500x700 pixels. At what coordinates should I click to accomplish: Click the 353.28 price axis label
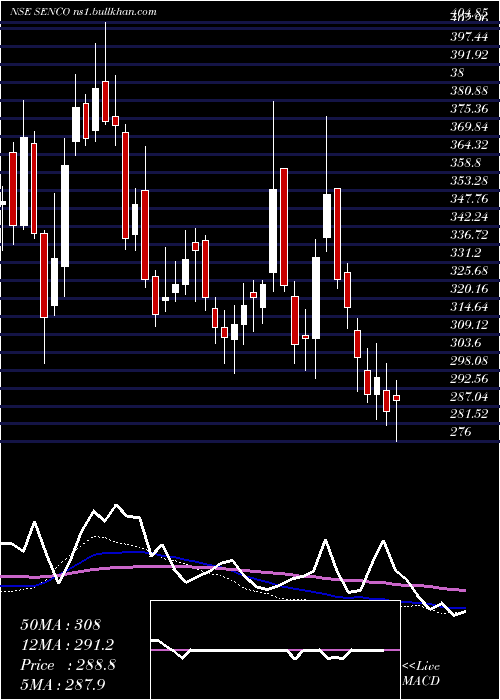[x=469, y=181]
